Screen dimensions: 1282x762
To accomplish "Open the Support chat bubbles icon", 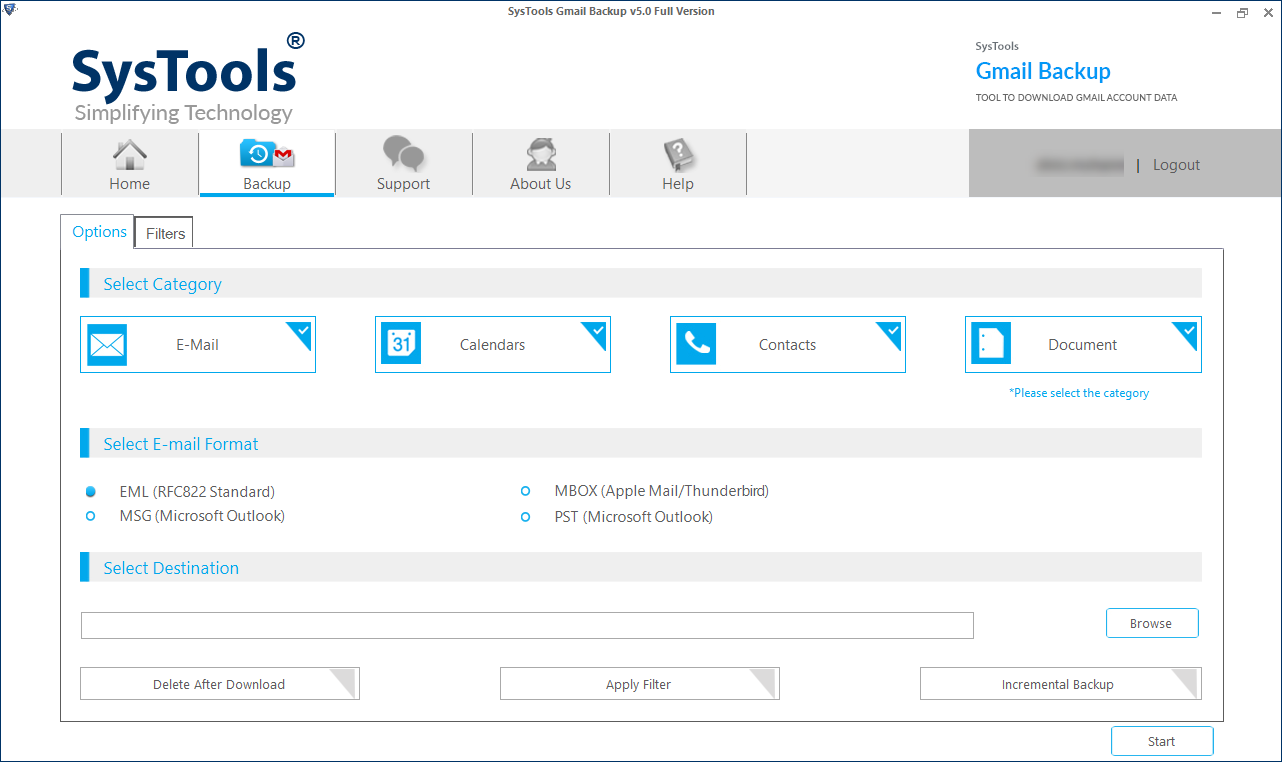I will pyautogui.click(x=403, y=154).
